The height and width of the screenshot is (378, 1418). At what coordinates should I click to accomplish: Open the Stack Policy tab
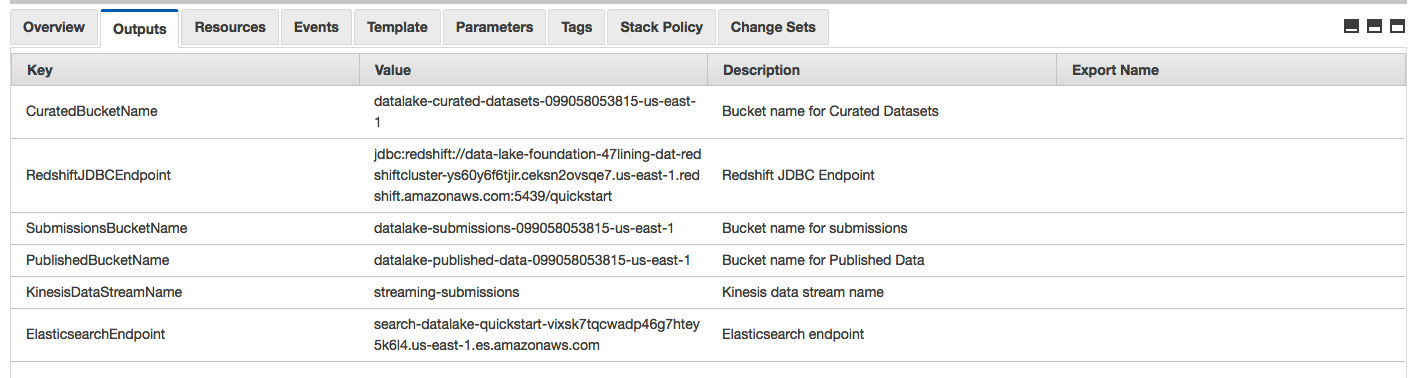661,27
